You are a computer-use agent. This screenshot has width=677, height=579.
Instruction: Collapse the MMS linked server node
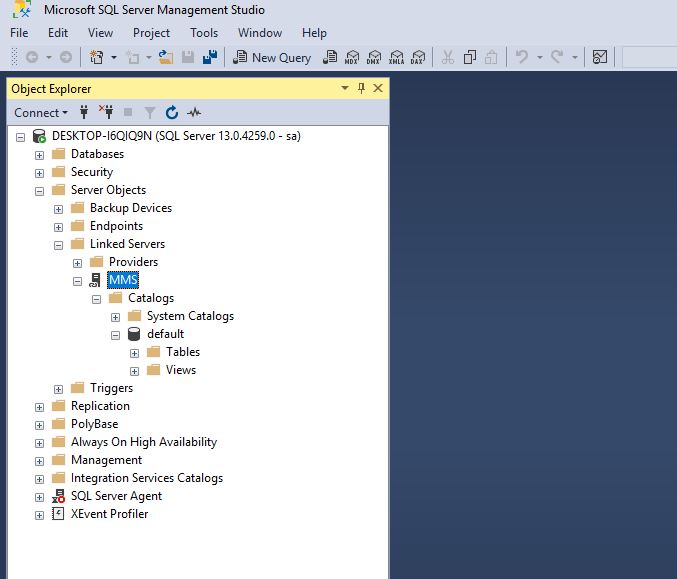pyautogui.click(x=77, y=282)
